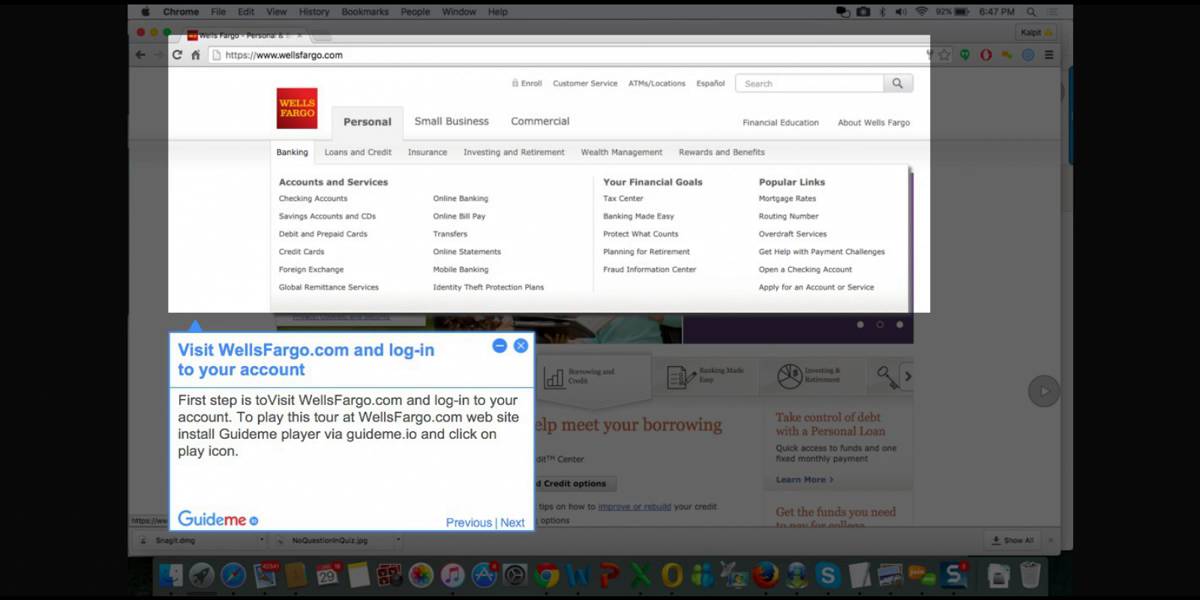
Task: Open the Chrome menu in the menu bar
Action: click(181, 11)
